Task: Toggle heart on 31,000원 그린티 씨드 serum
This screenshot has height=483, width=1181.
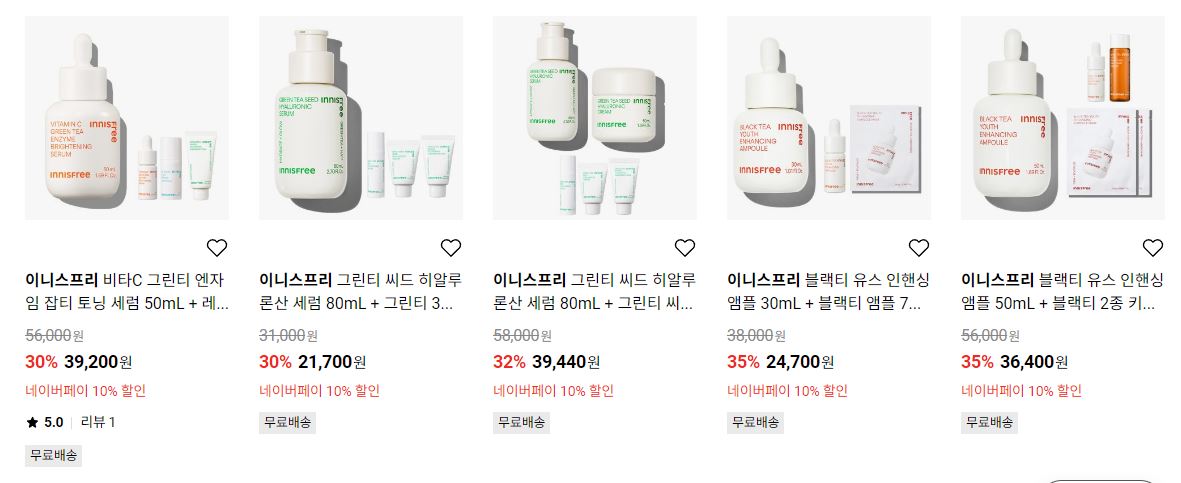Action: (x=450, y=247)
